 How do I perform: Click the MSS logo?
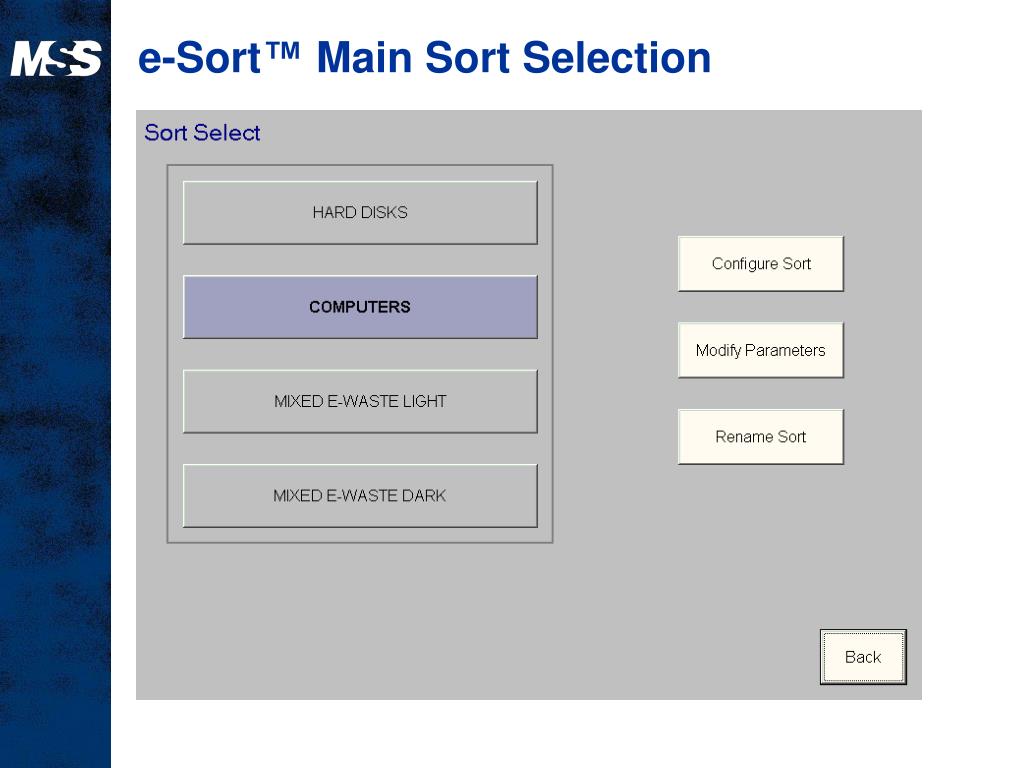56,58
